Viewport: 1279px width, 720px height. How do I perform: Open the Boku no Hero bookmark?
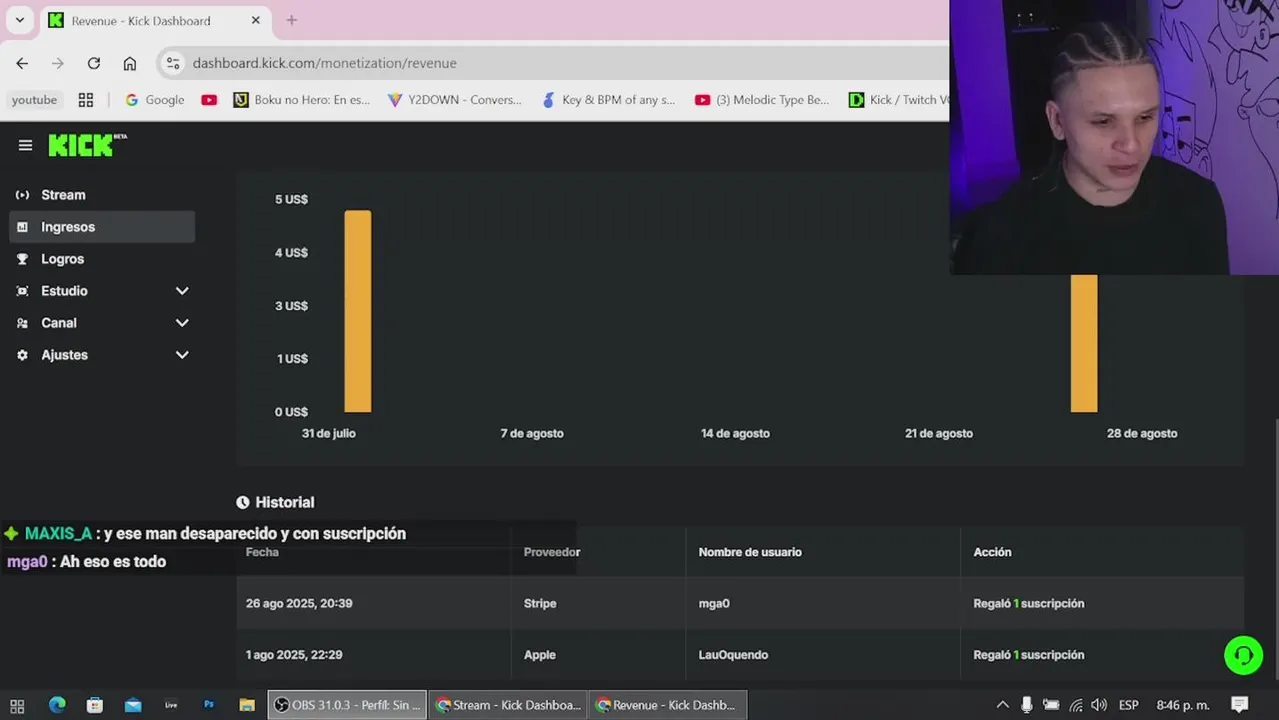pyautogui.click(x=302, y=100)
